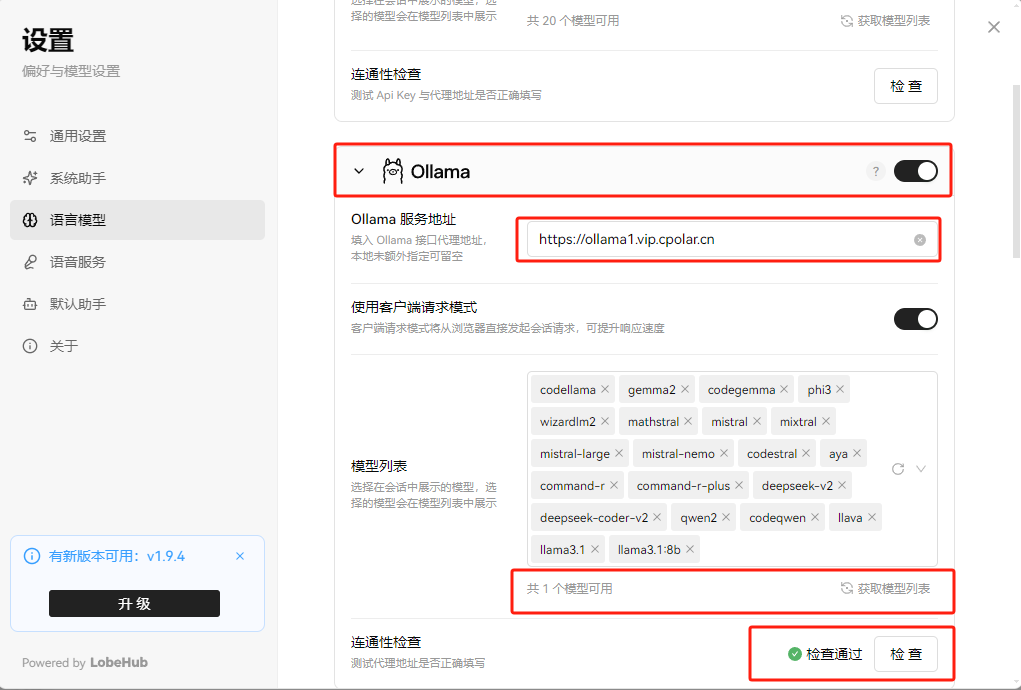Click the 检查通过 status text

834,654
